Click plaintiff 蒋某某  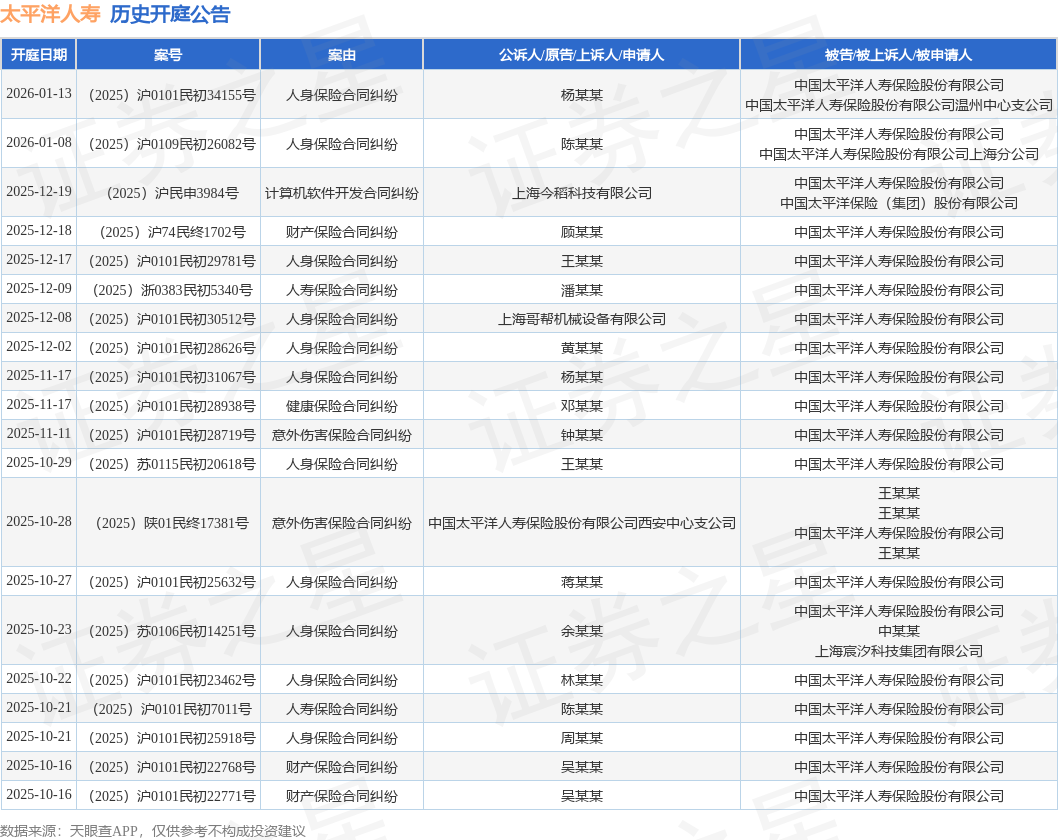click(582, 582)
